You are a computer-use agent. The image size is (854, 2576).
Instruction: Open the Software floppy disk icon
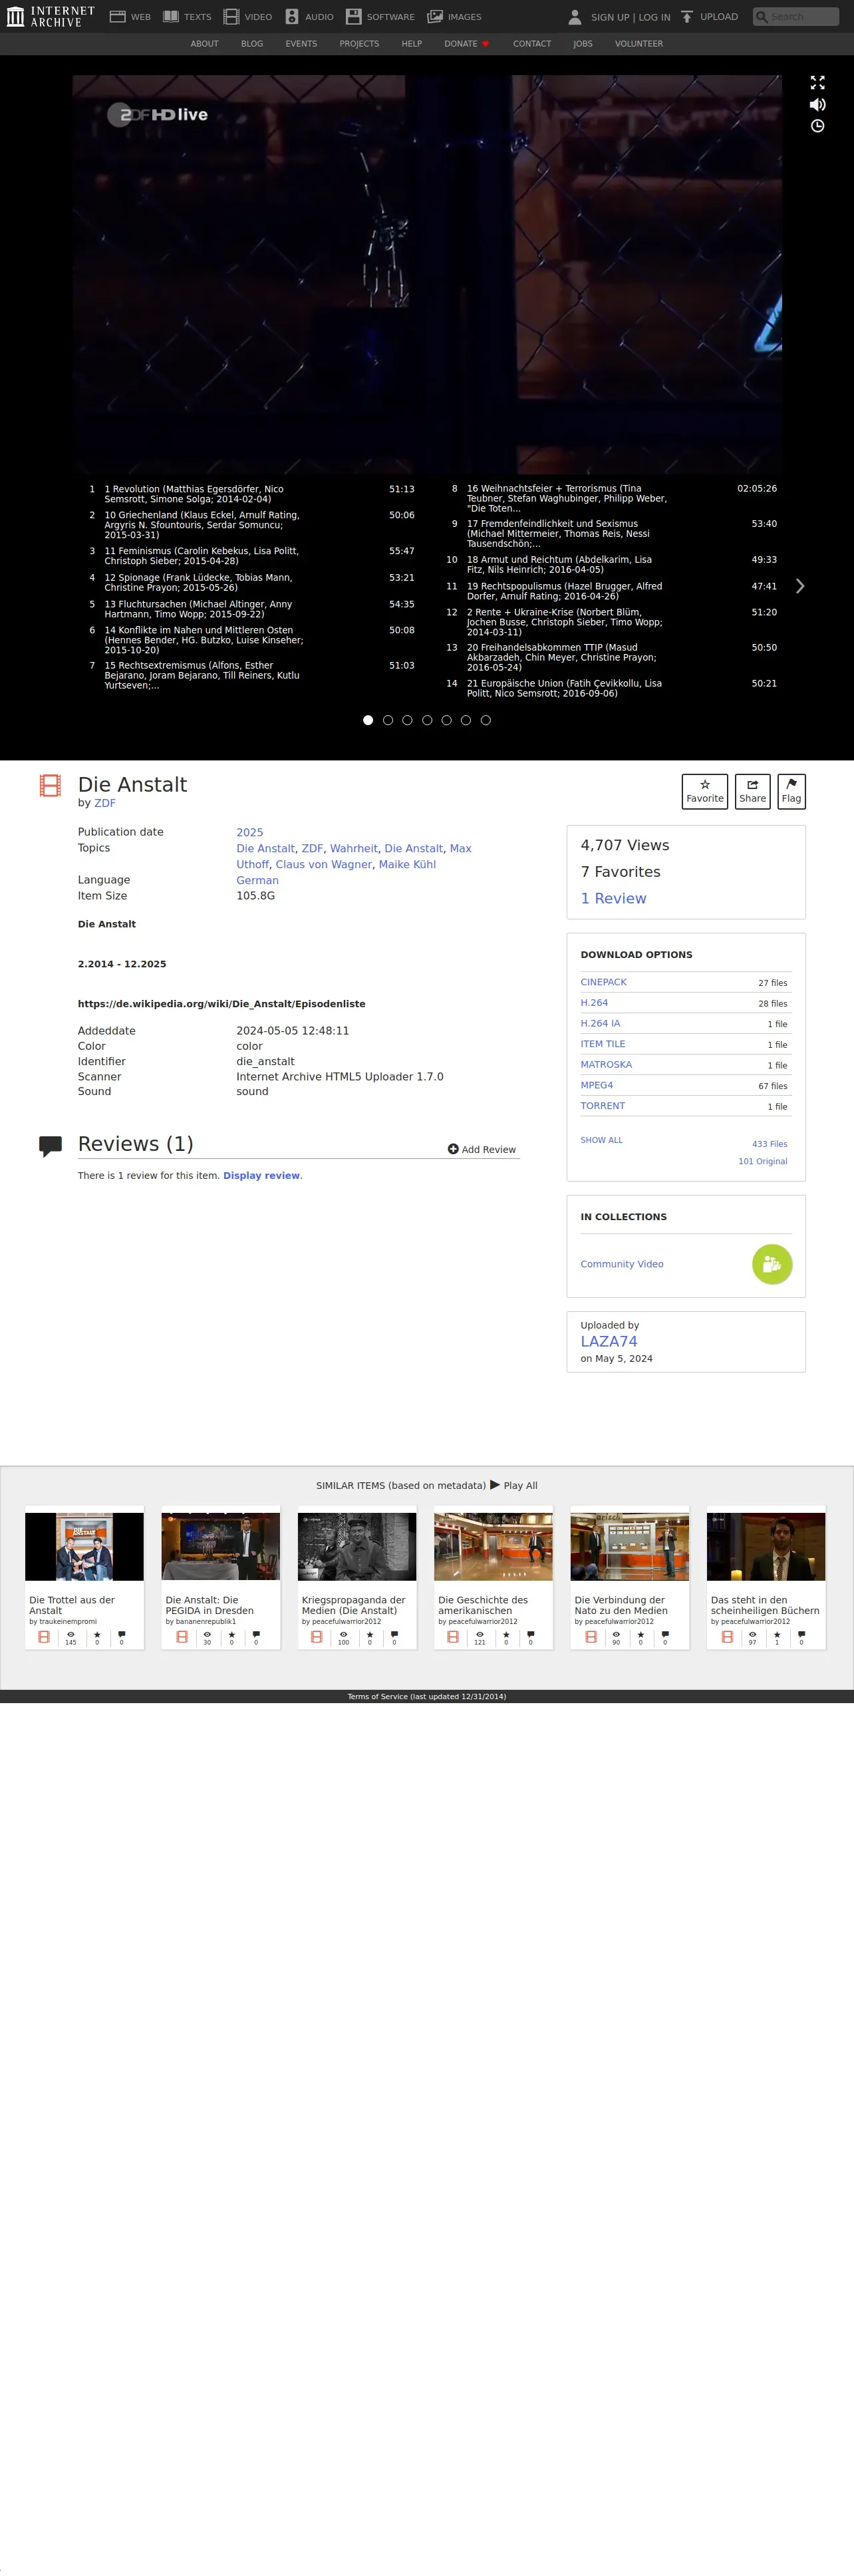tap(353, 17)
